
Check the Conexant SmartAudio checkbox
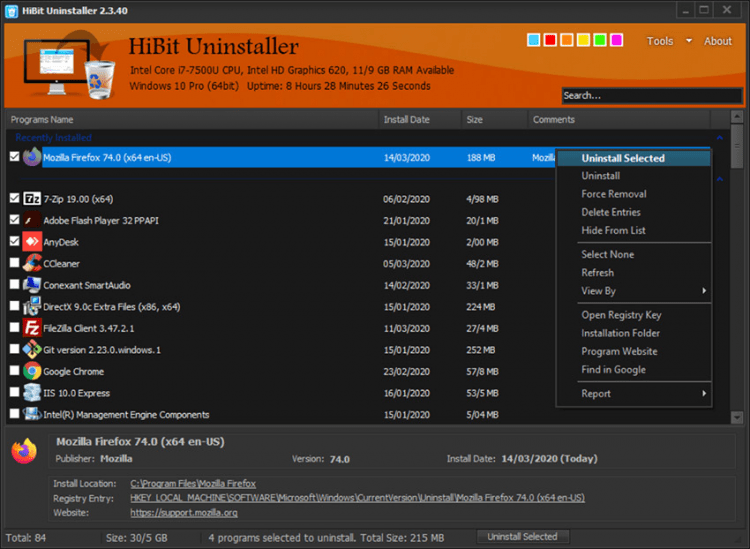pyautogui.click(x=14, y=284)
